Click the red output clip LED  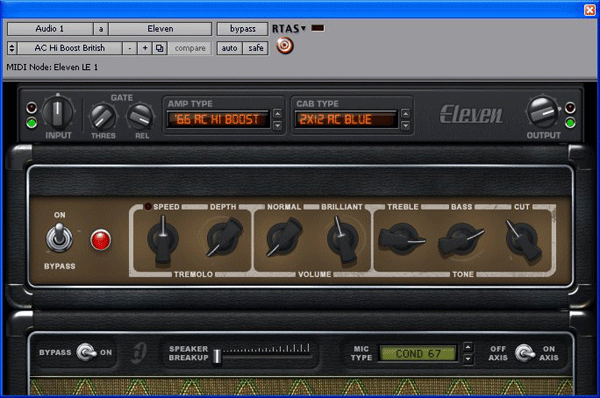(x=570, y=108)
